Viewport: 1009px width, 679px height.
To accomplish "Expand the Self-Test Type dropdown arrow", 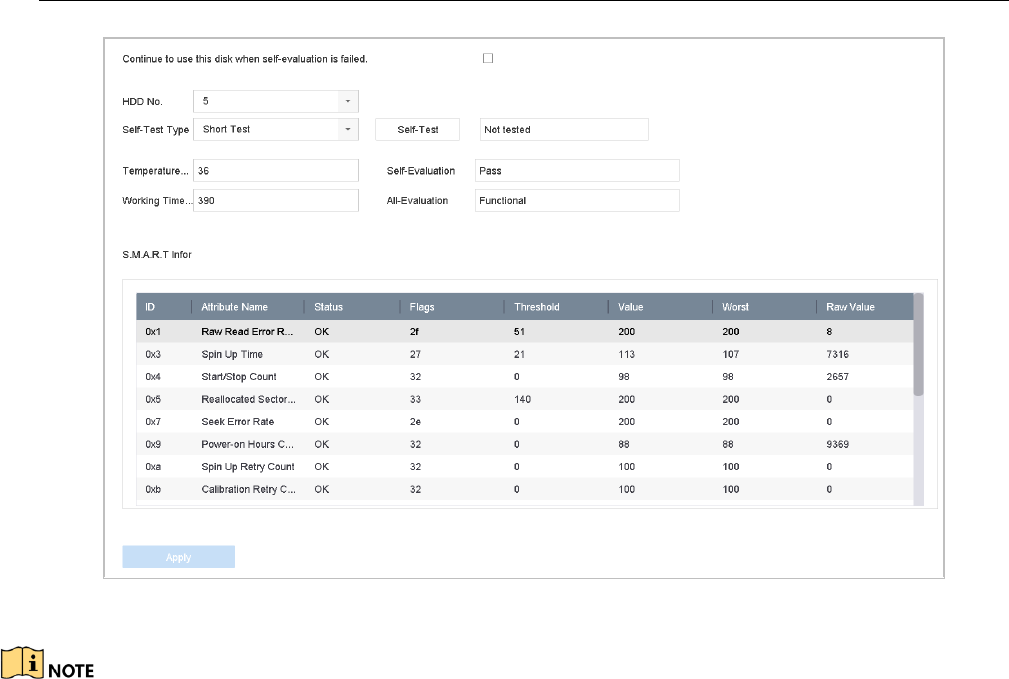I will [x=347, y=129].
